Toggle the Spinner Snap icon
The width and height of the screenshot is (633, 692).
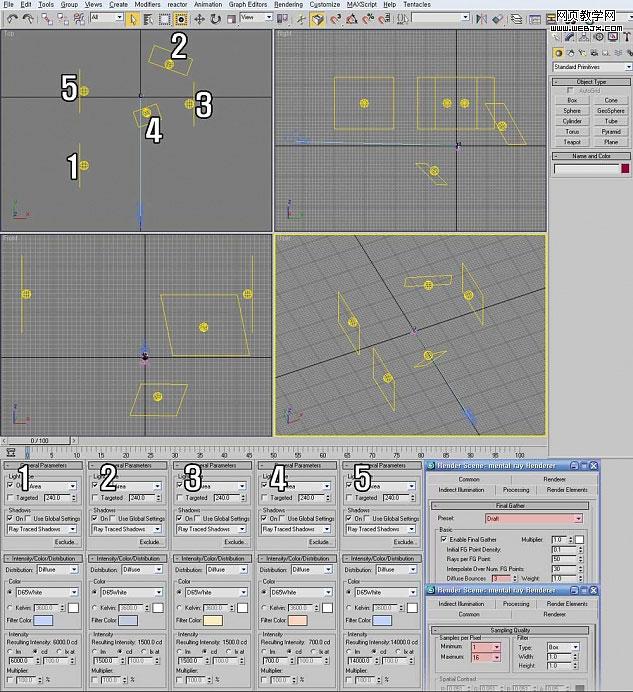(x=384, y=19)
